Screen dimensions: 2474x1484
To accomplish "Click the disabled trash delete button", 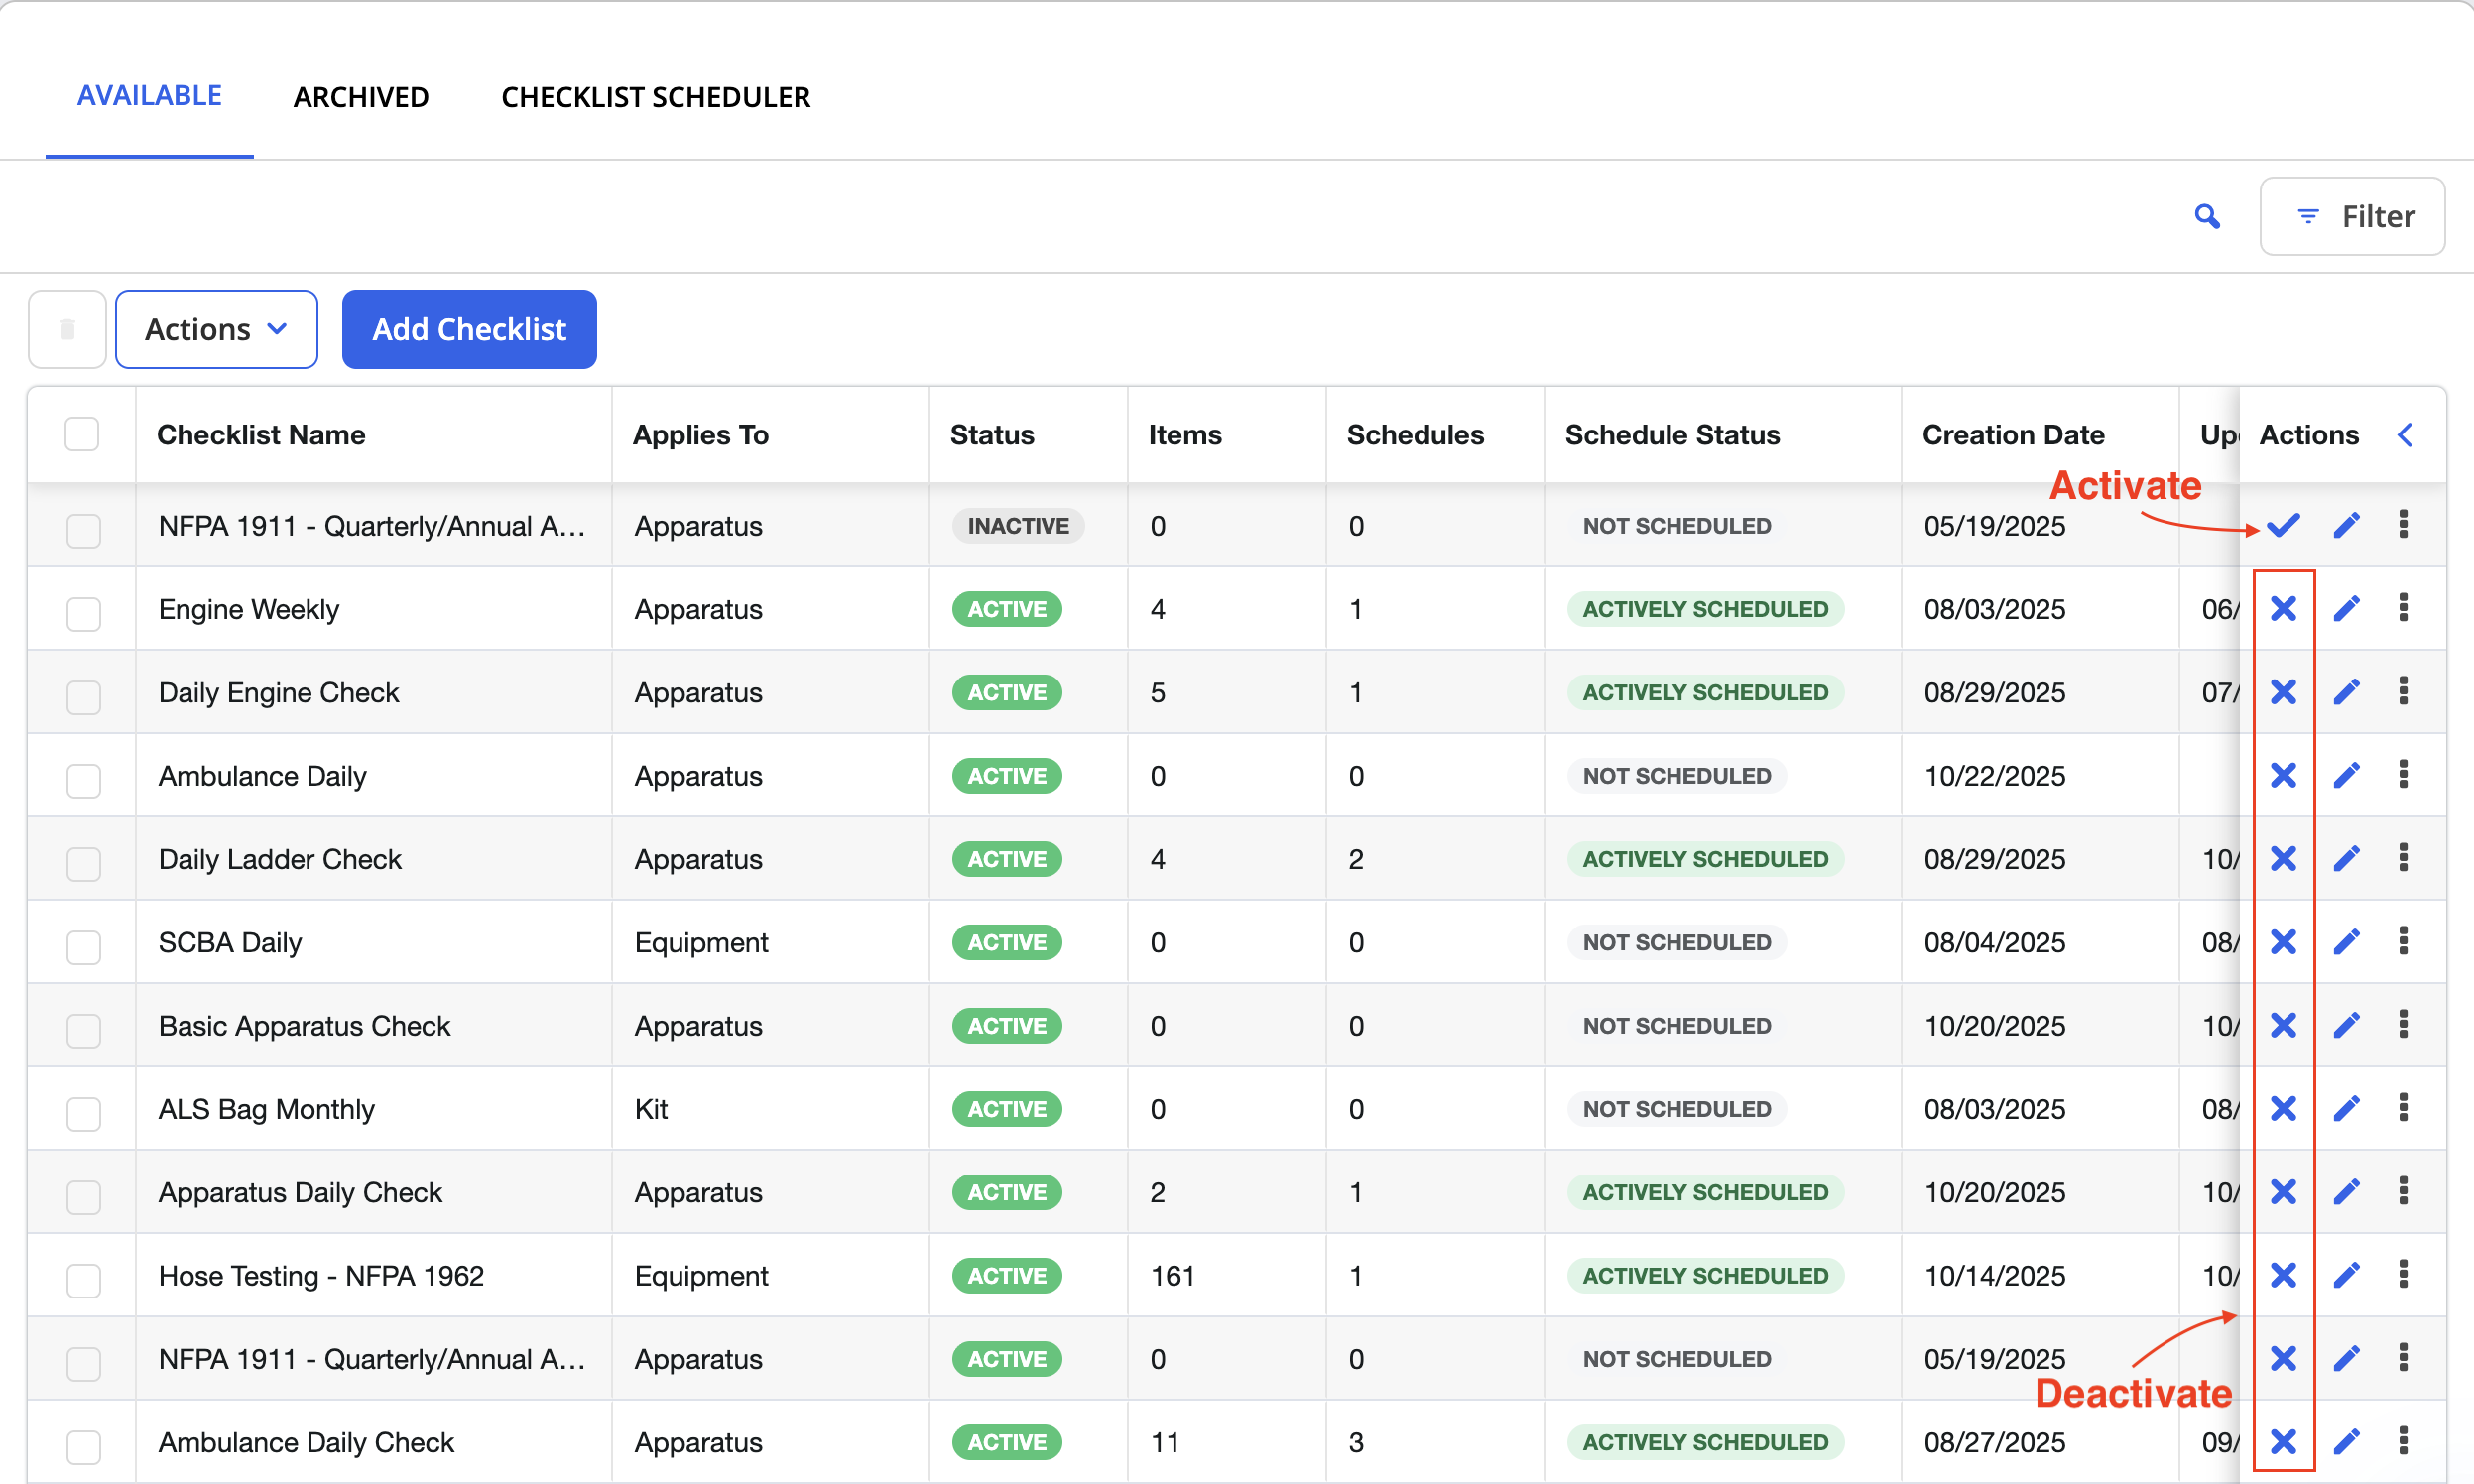I will pos(67,329).
